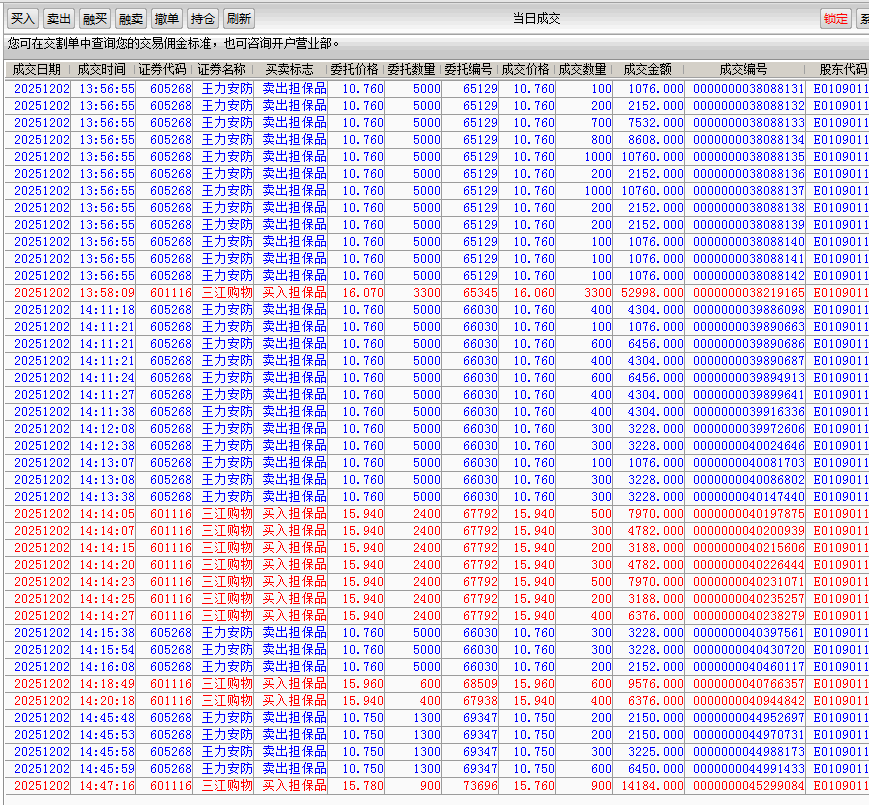Select the order number 65345 cell
The height and width of the screenshot is (805, 869).
click(480, 293)
